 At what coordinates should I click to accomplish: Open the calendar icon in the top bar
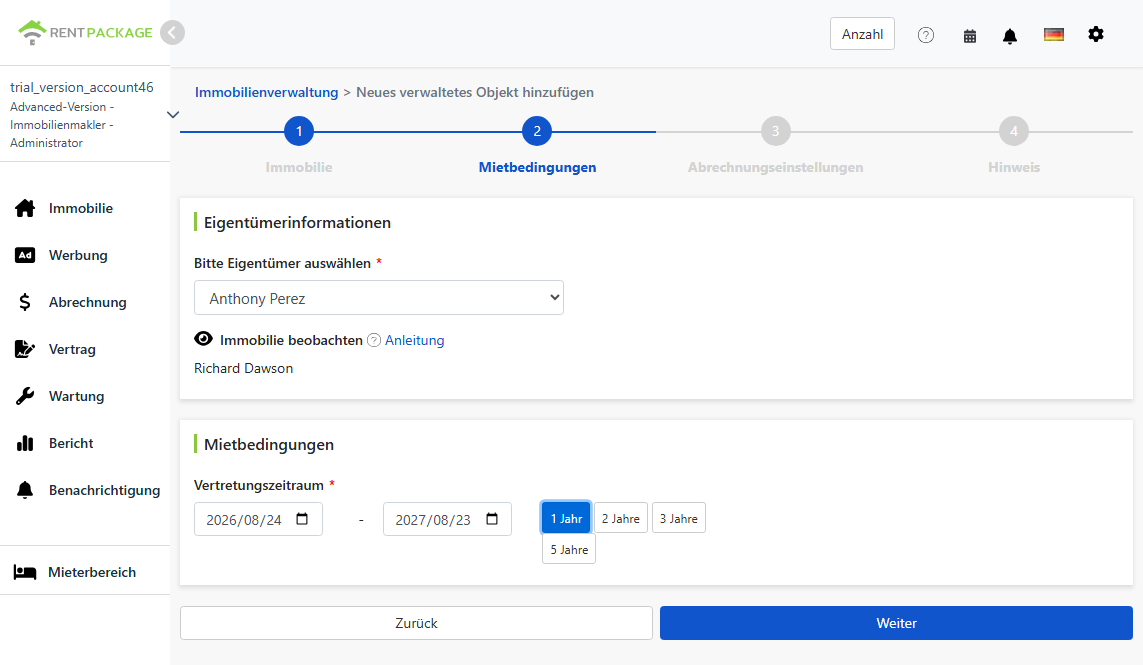point(970,36)
